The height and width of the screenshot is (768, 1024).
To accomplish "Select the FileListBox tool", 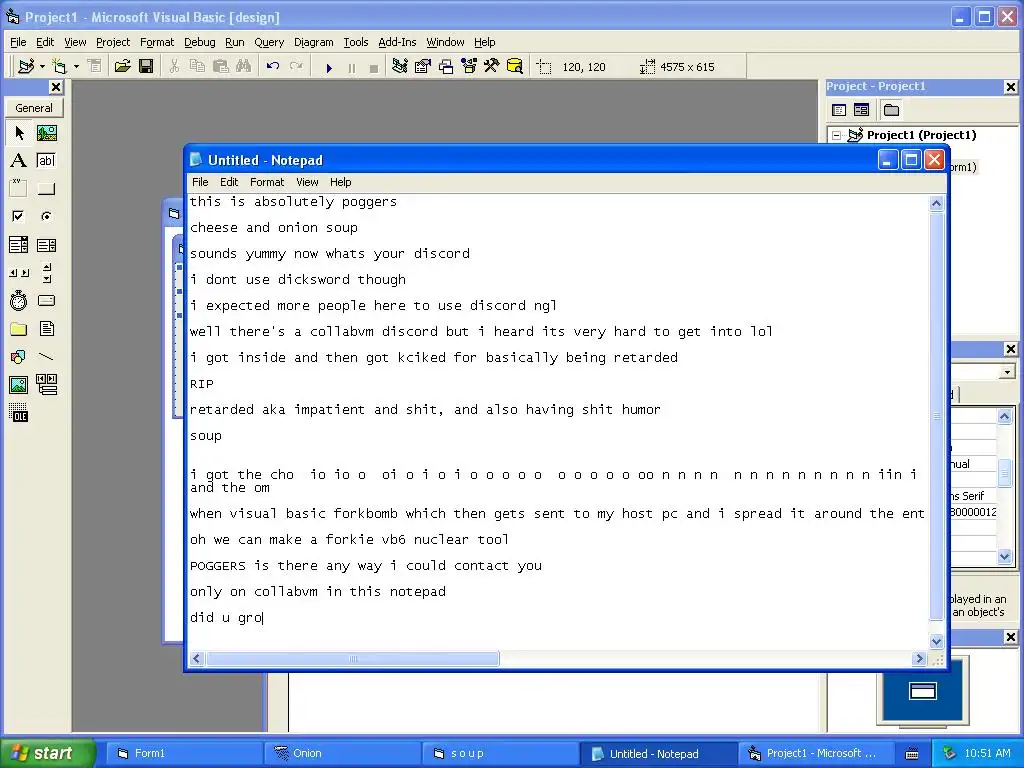I will (x=46, y=328).
